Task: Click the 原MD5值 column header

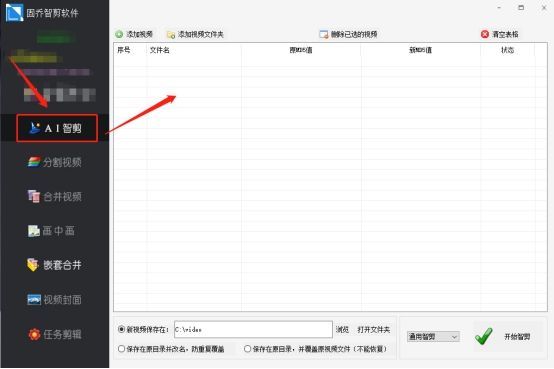Action: (x=301, y=50)
